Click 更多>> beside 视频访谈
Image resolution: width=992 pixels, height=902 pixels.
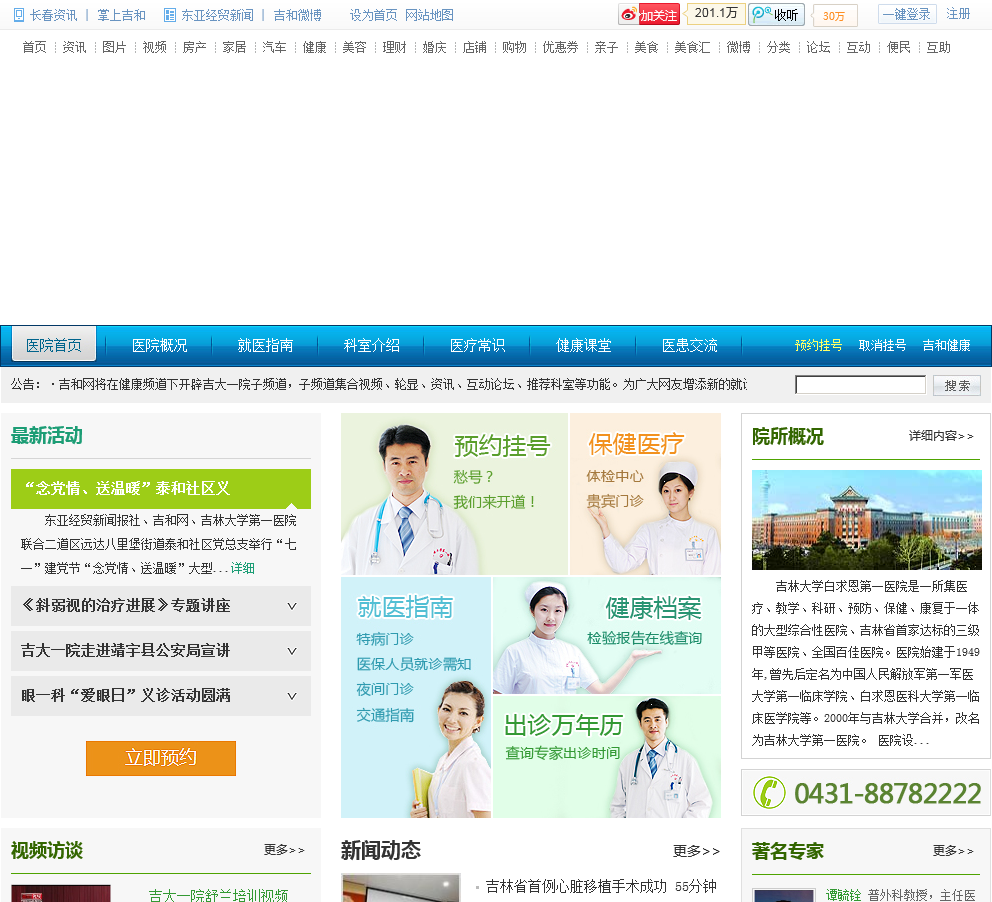pyautogui.click(x=284, y=850)
